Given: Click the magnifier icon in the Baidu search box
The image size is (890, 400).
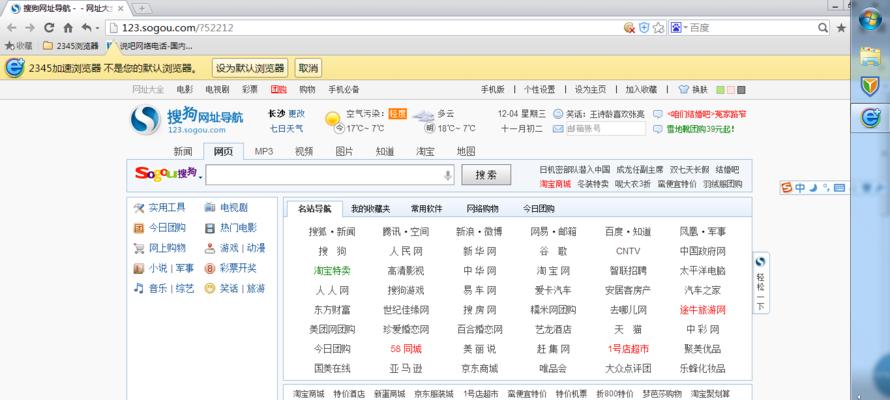Looking at the screenshot, I should 823,28.
